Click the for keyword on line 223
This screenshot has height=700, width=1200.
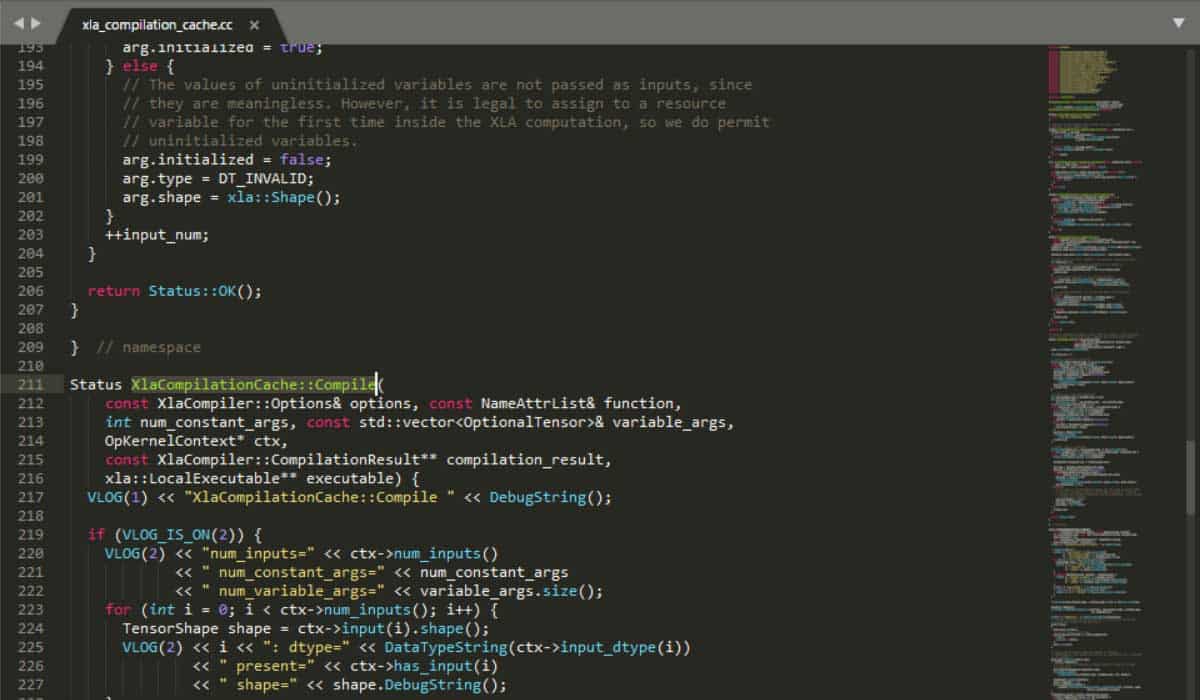118,609
